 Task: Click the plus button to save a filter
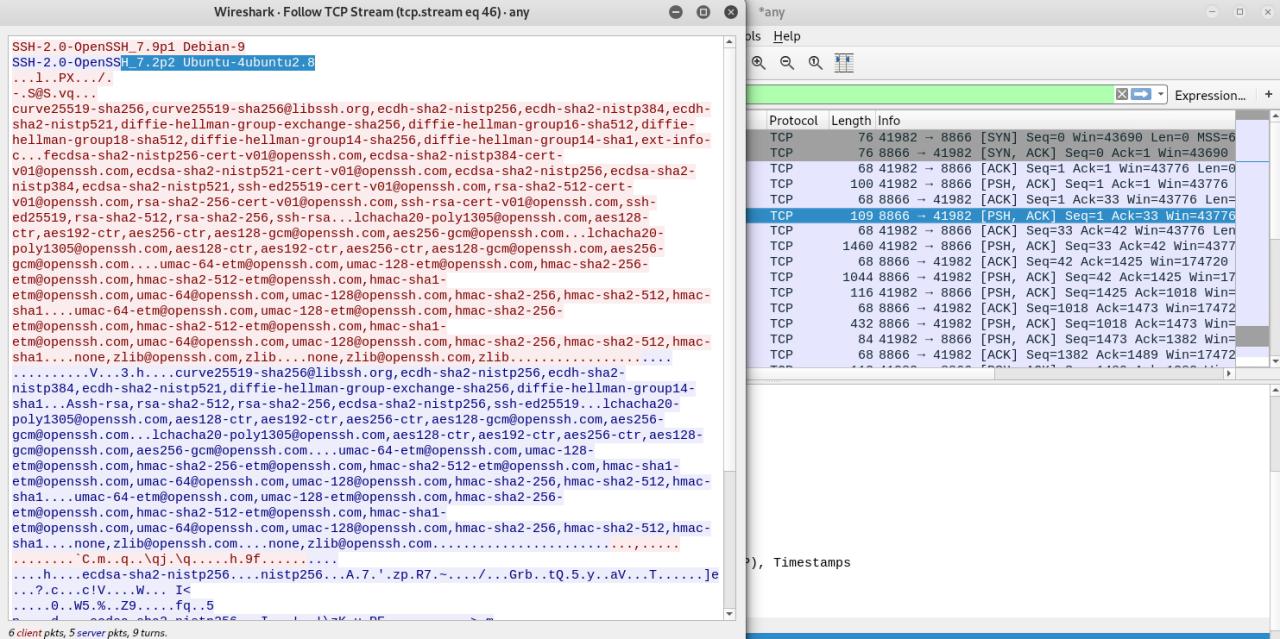(1268, 94)
